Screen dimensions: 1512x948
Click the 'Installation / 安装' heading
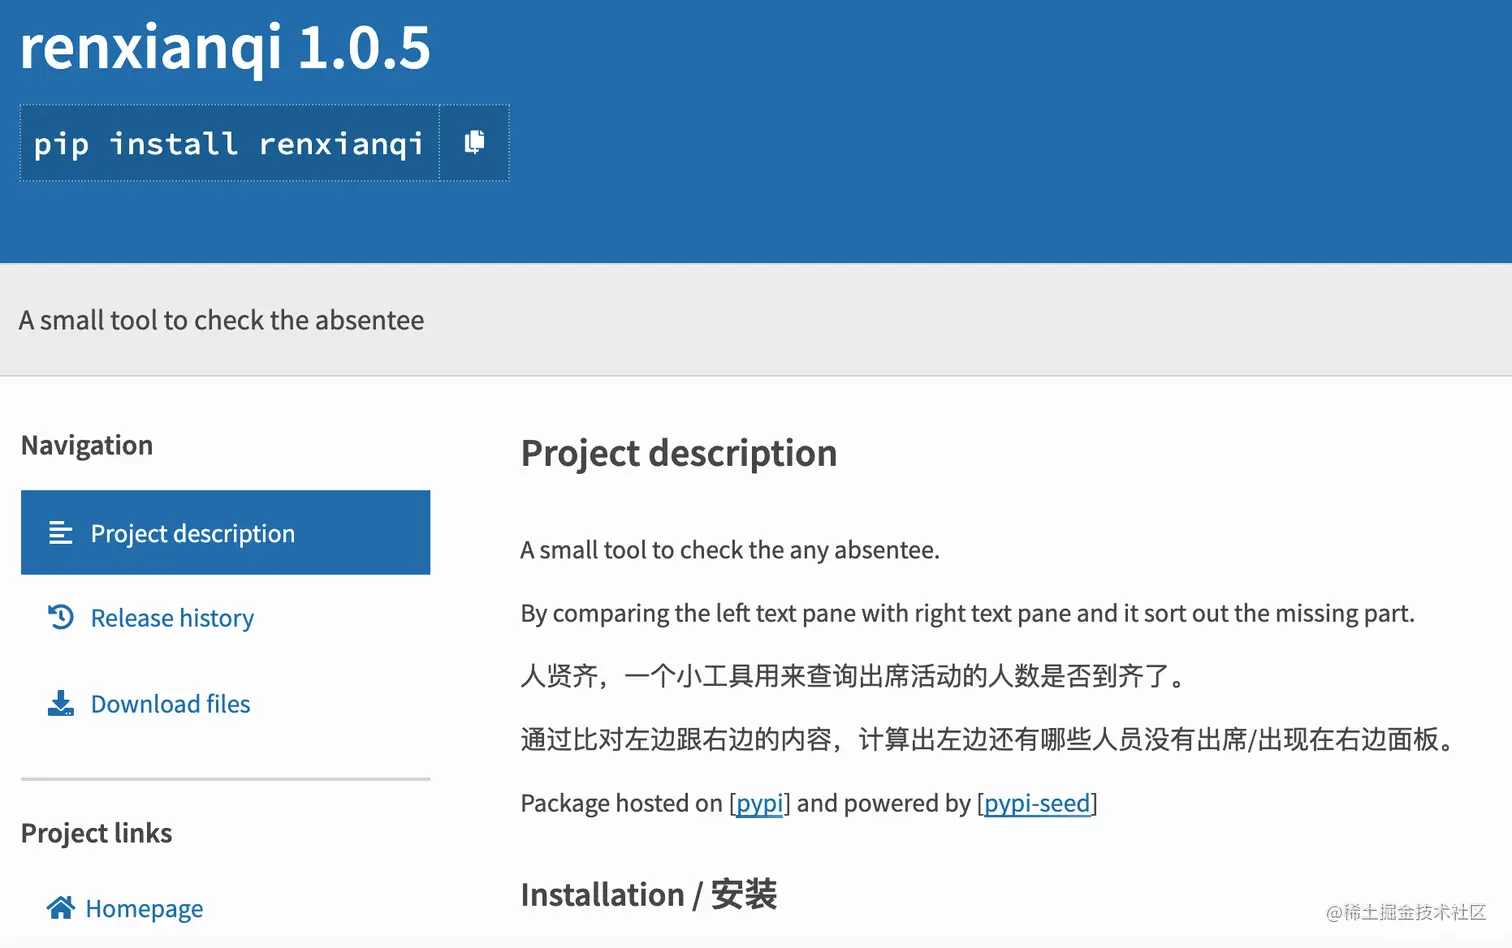(649, 894)
